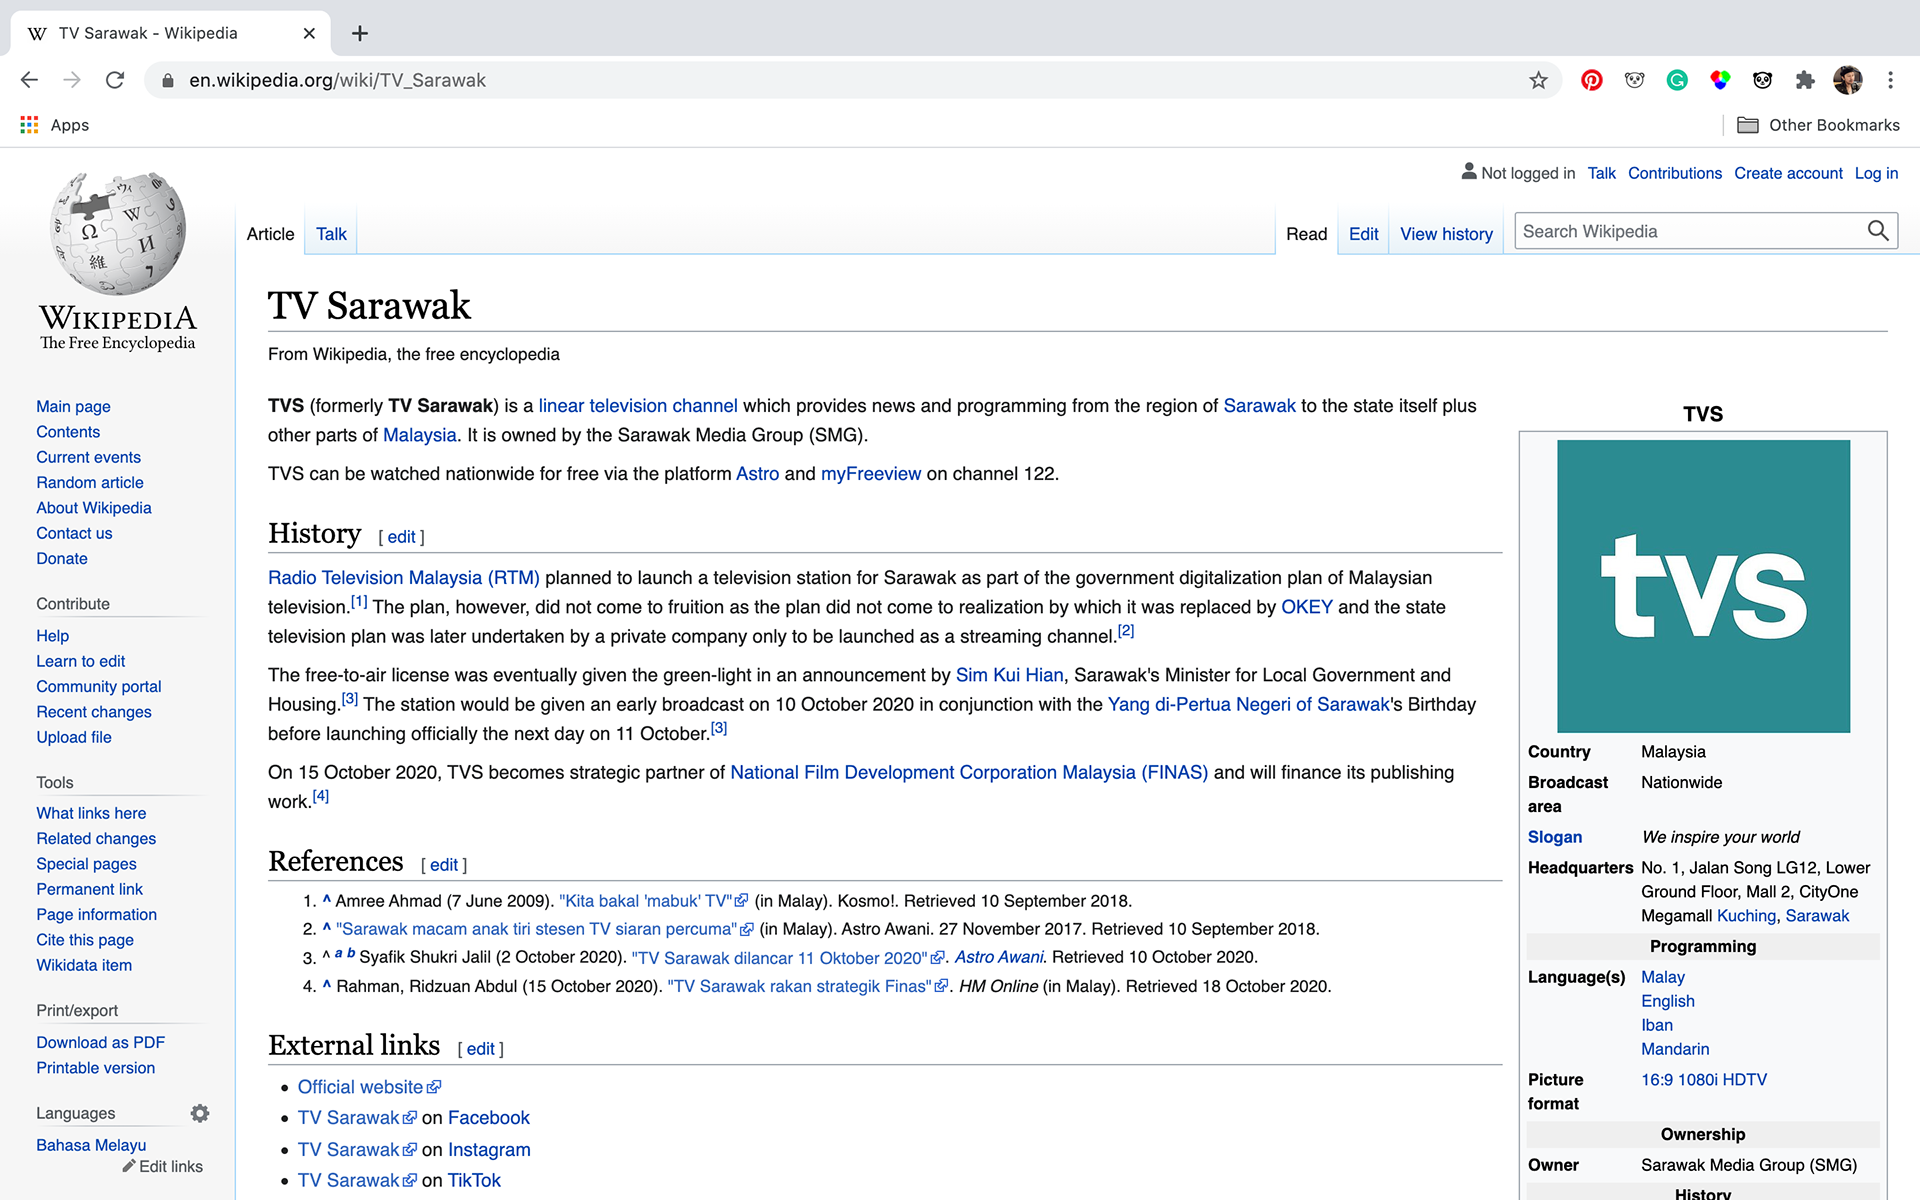Open Contributions link
The image size is (1920, 1200).
pyautogui.click(x=1674, y=173)
